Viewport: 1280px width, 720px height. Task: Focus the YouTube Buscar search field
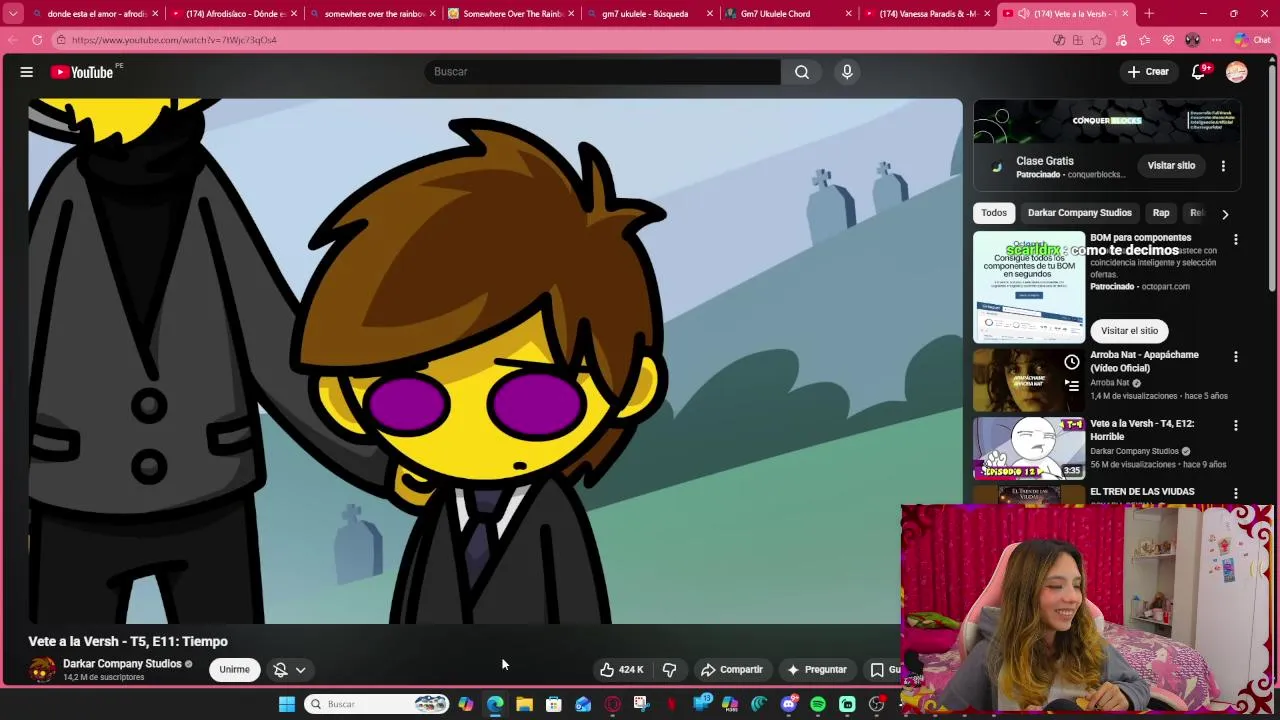(603, 72)
